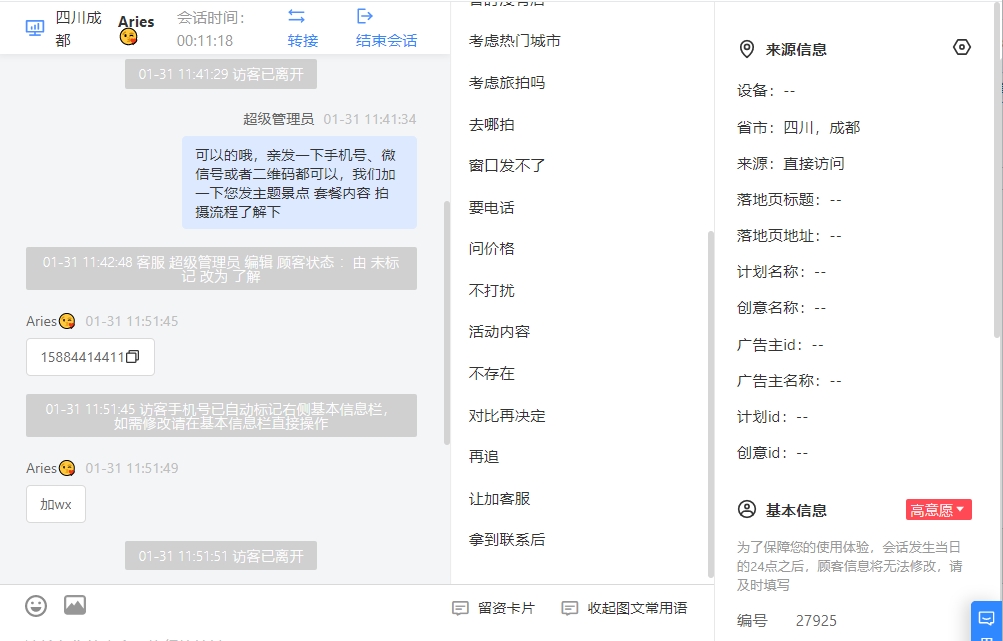Click the 来源：直接访问 row
The height and width of the screenshot is (641, 1003).
click(791, 164)
